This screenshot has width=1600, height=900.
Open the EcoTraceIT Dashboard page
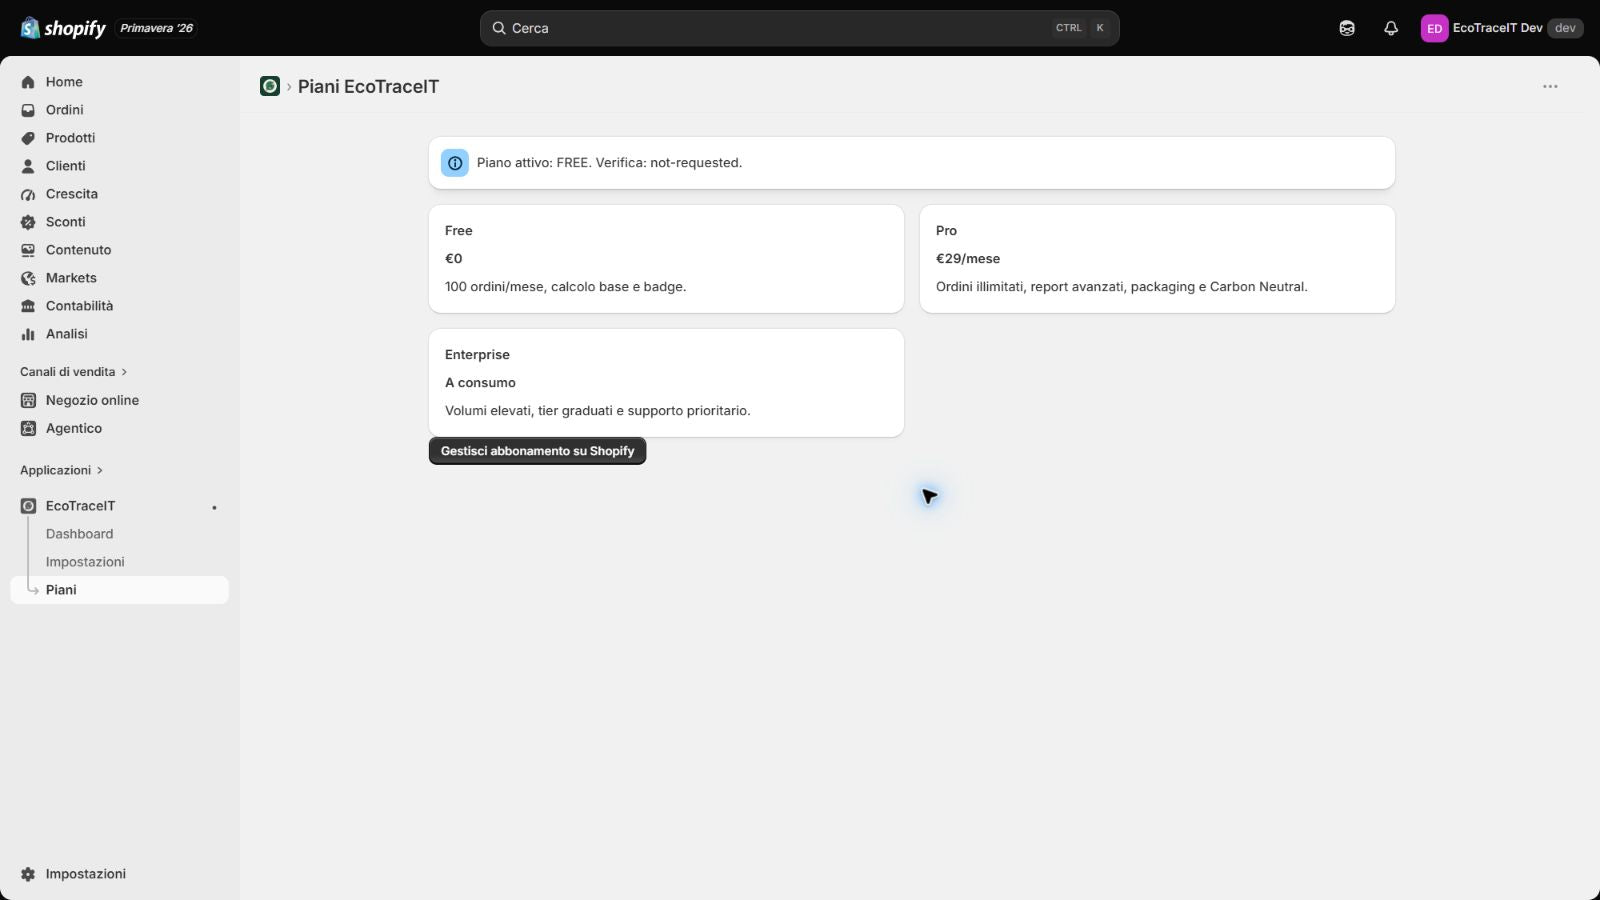point(120,534)
